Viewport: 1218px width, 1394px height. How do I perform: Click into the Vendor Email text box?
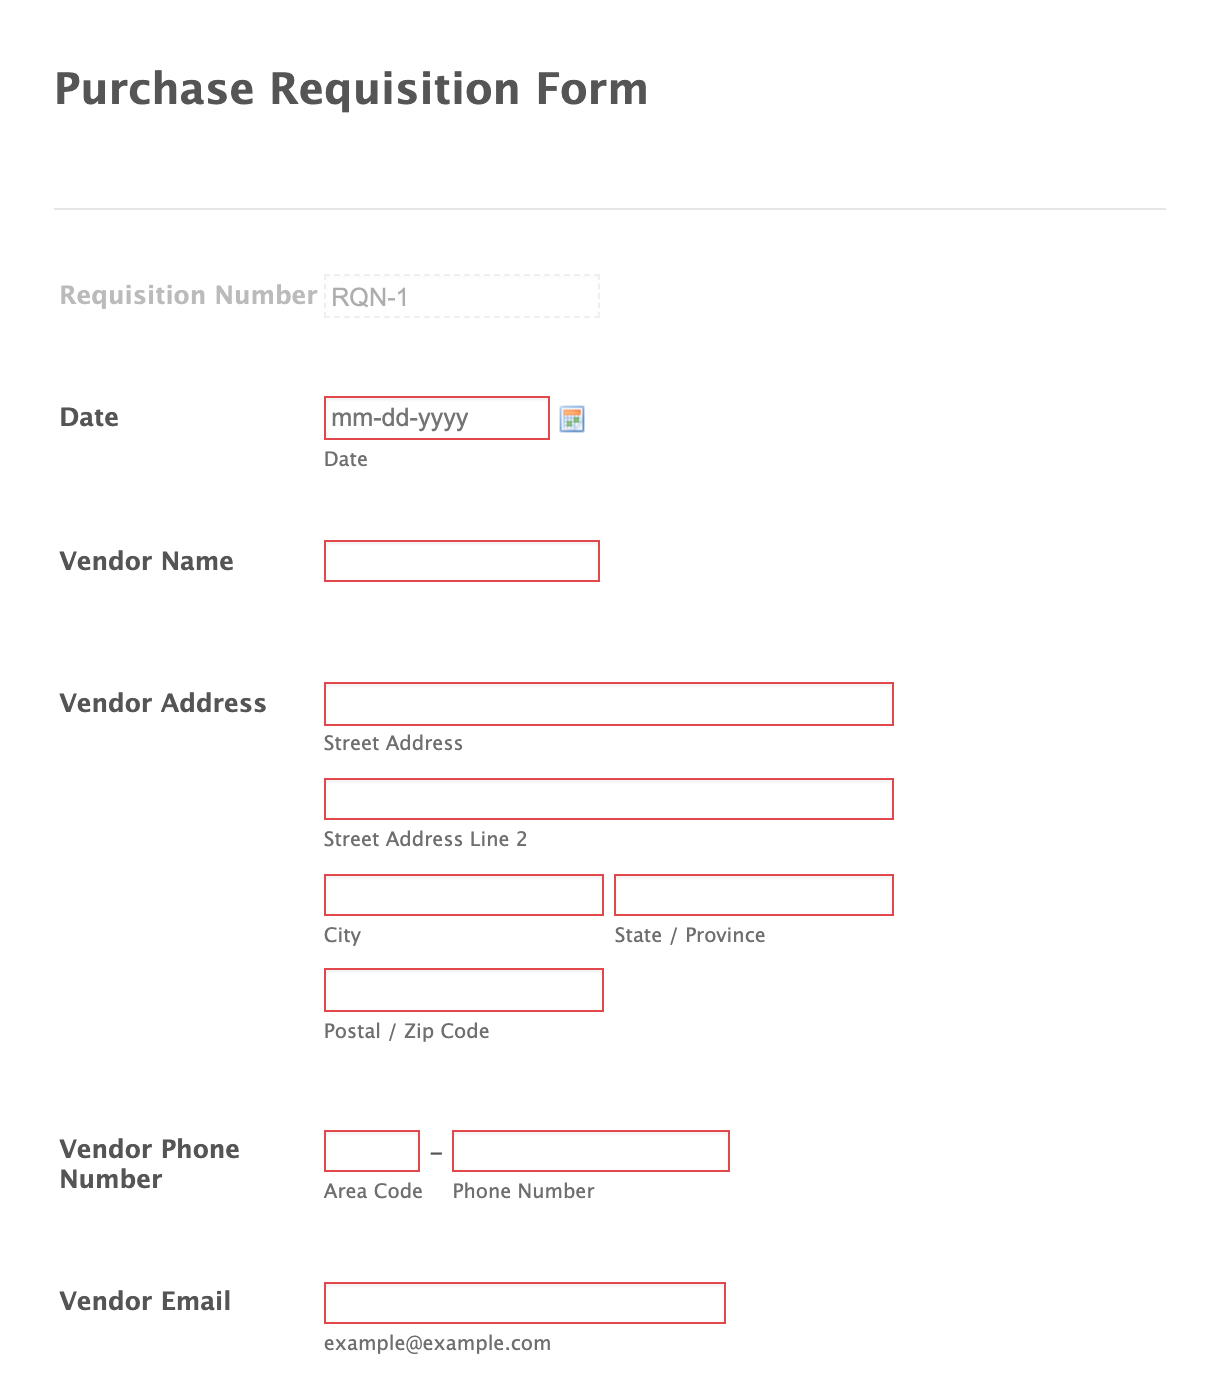coord(524,1303)
